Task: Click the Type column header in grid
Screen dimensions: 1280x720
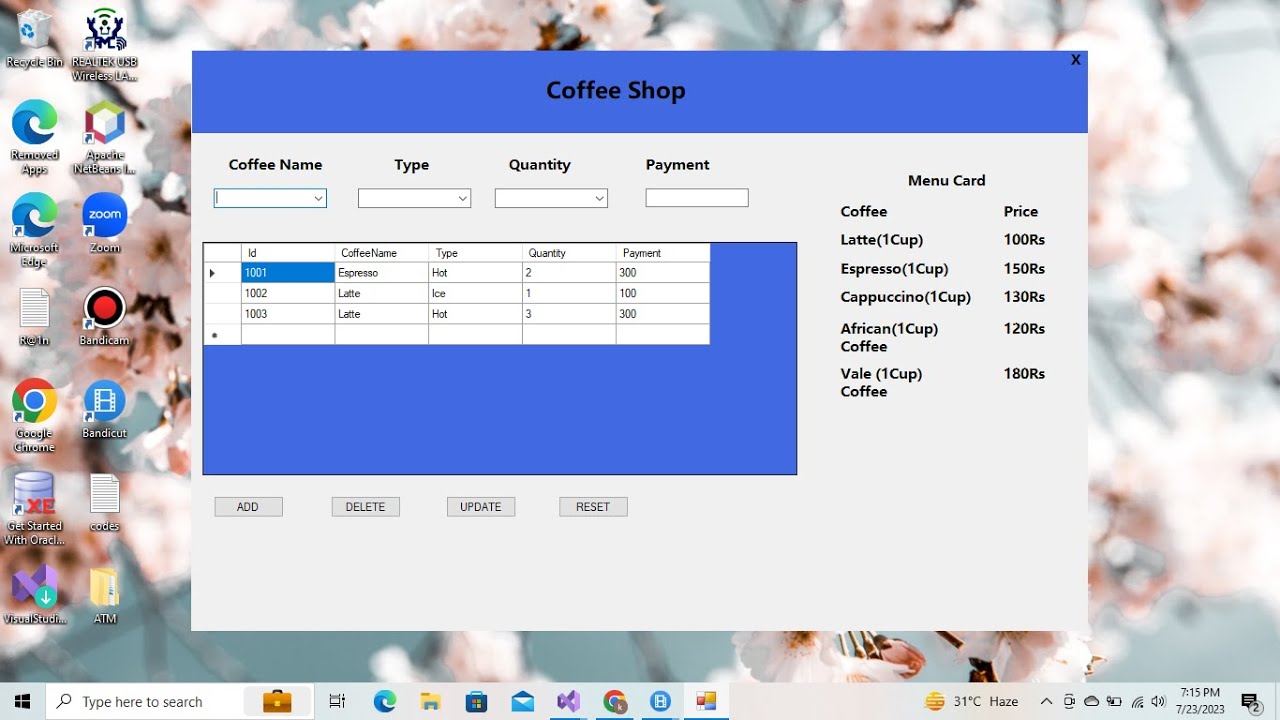Action: tap(476, 253)
